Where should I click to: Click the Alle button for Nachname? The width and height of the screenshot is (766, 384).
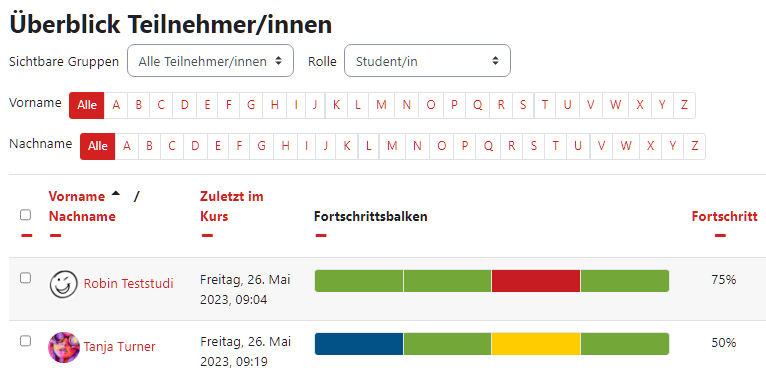pyautogui.click(x=98, y=146)
